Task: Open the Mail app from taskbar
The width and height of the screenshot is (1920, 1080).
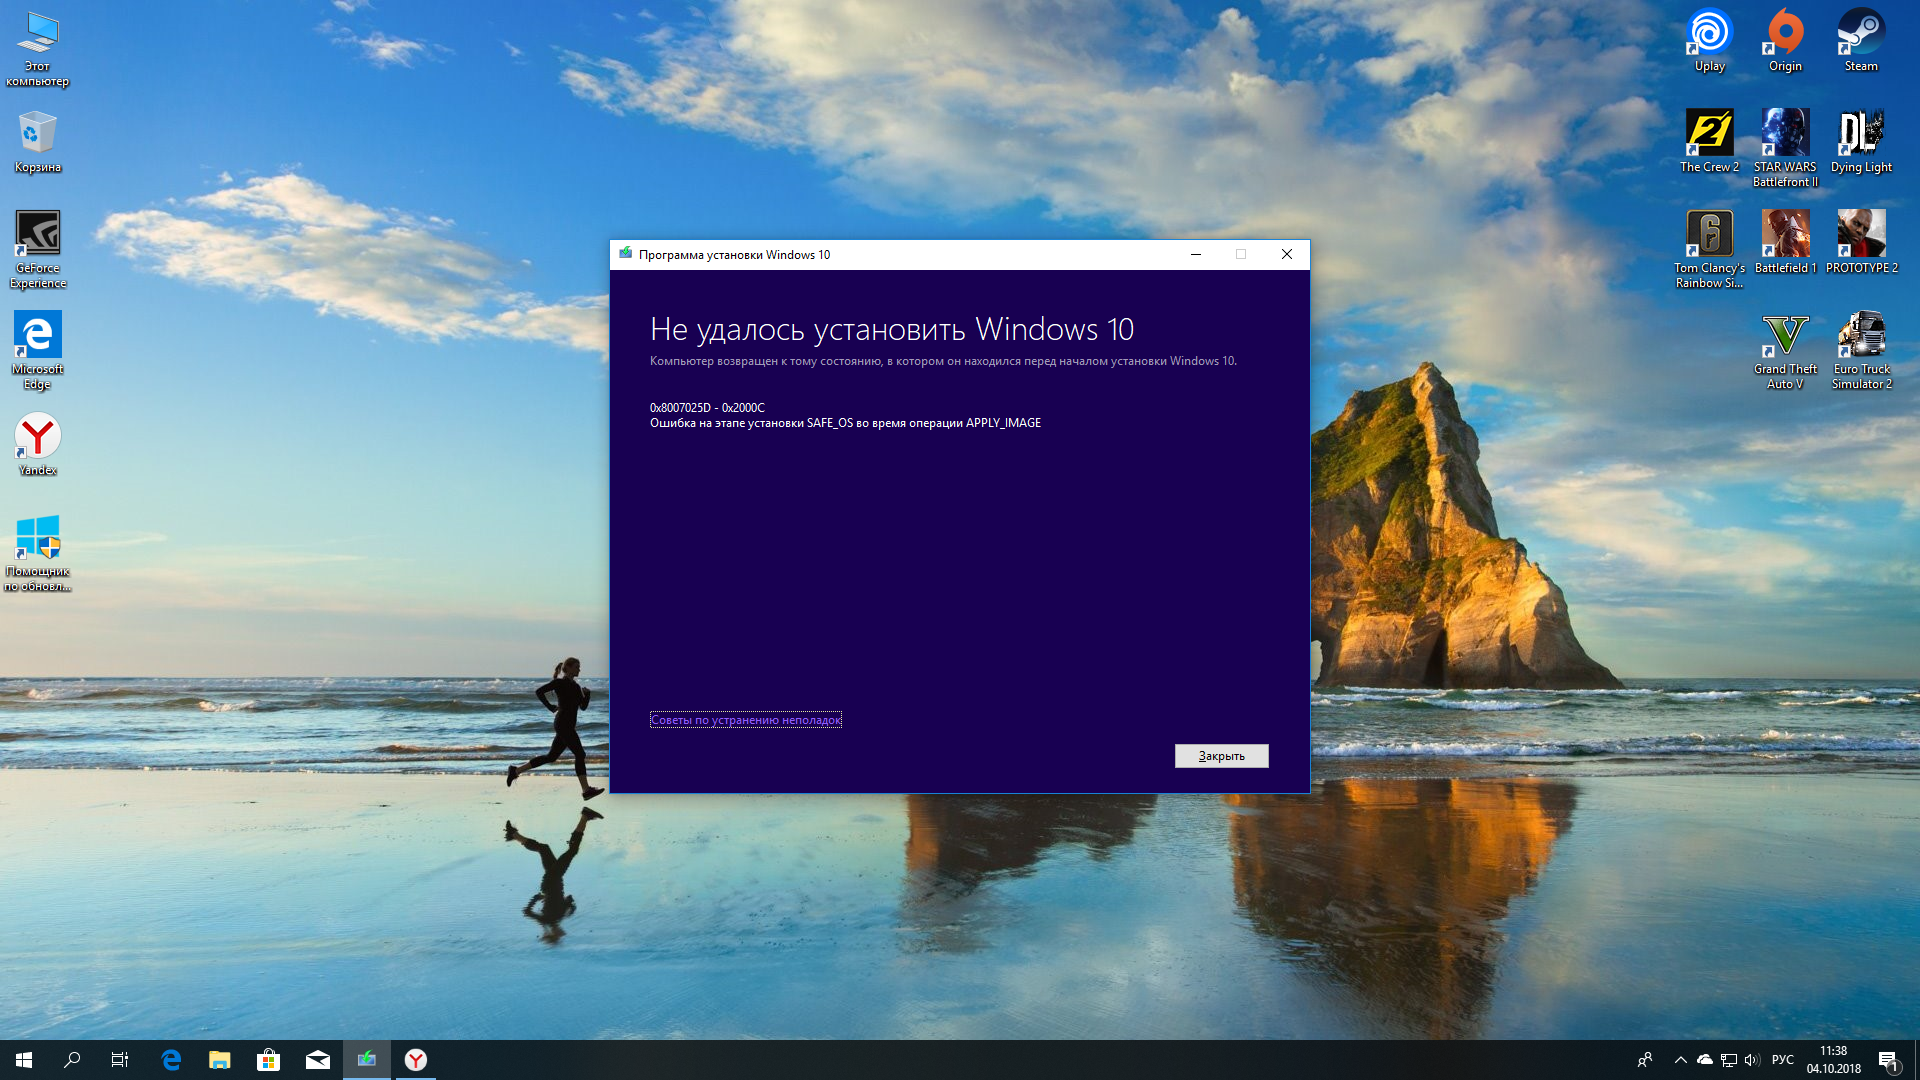Action: click(x=318, y=1060)
